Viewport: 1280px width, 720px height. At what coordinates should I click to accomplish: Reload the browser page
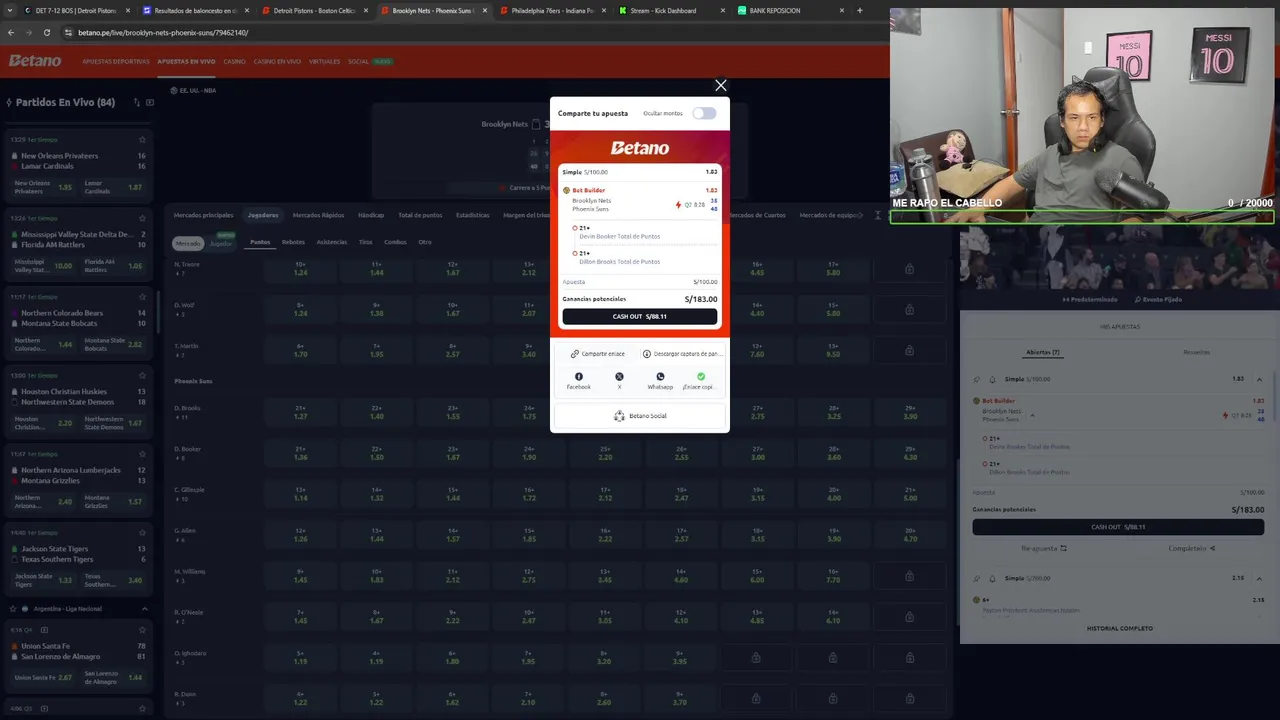pos(46,32)
